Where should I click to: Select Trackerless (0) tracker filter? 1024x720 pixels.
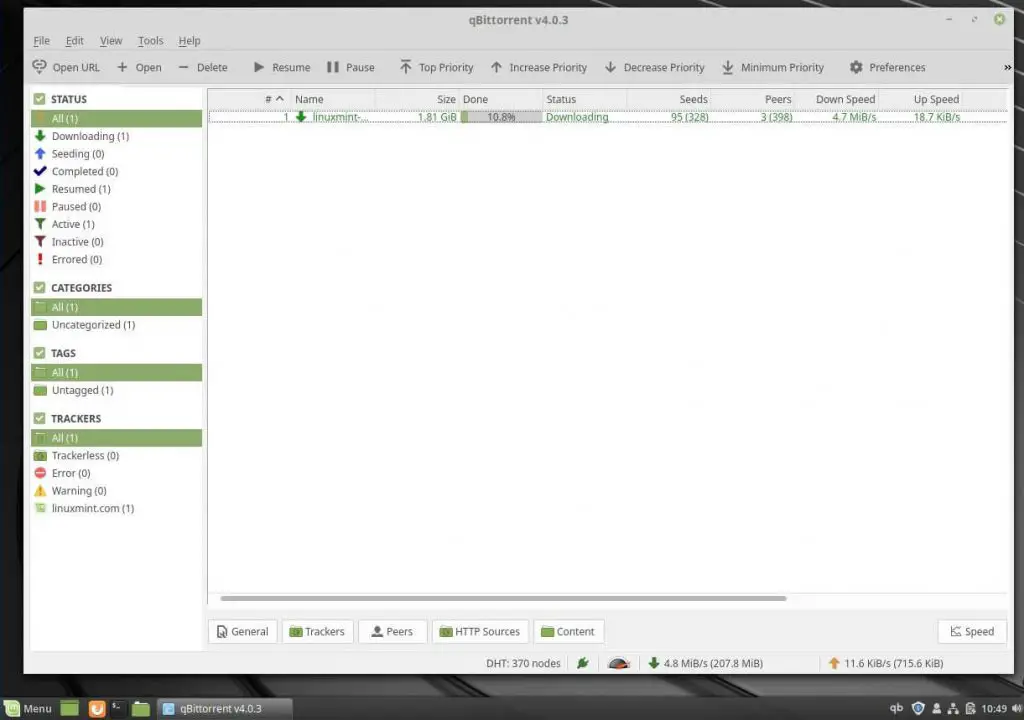[116, 455]
